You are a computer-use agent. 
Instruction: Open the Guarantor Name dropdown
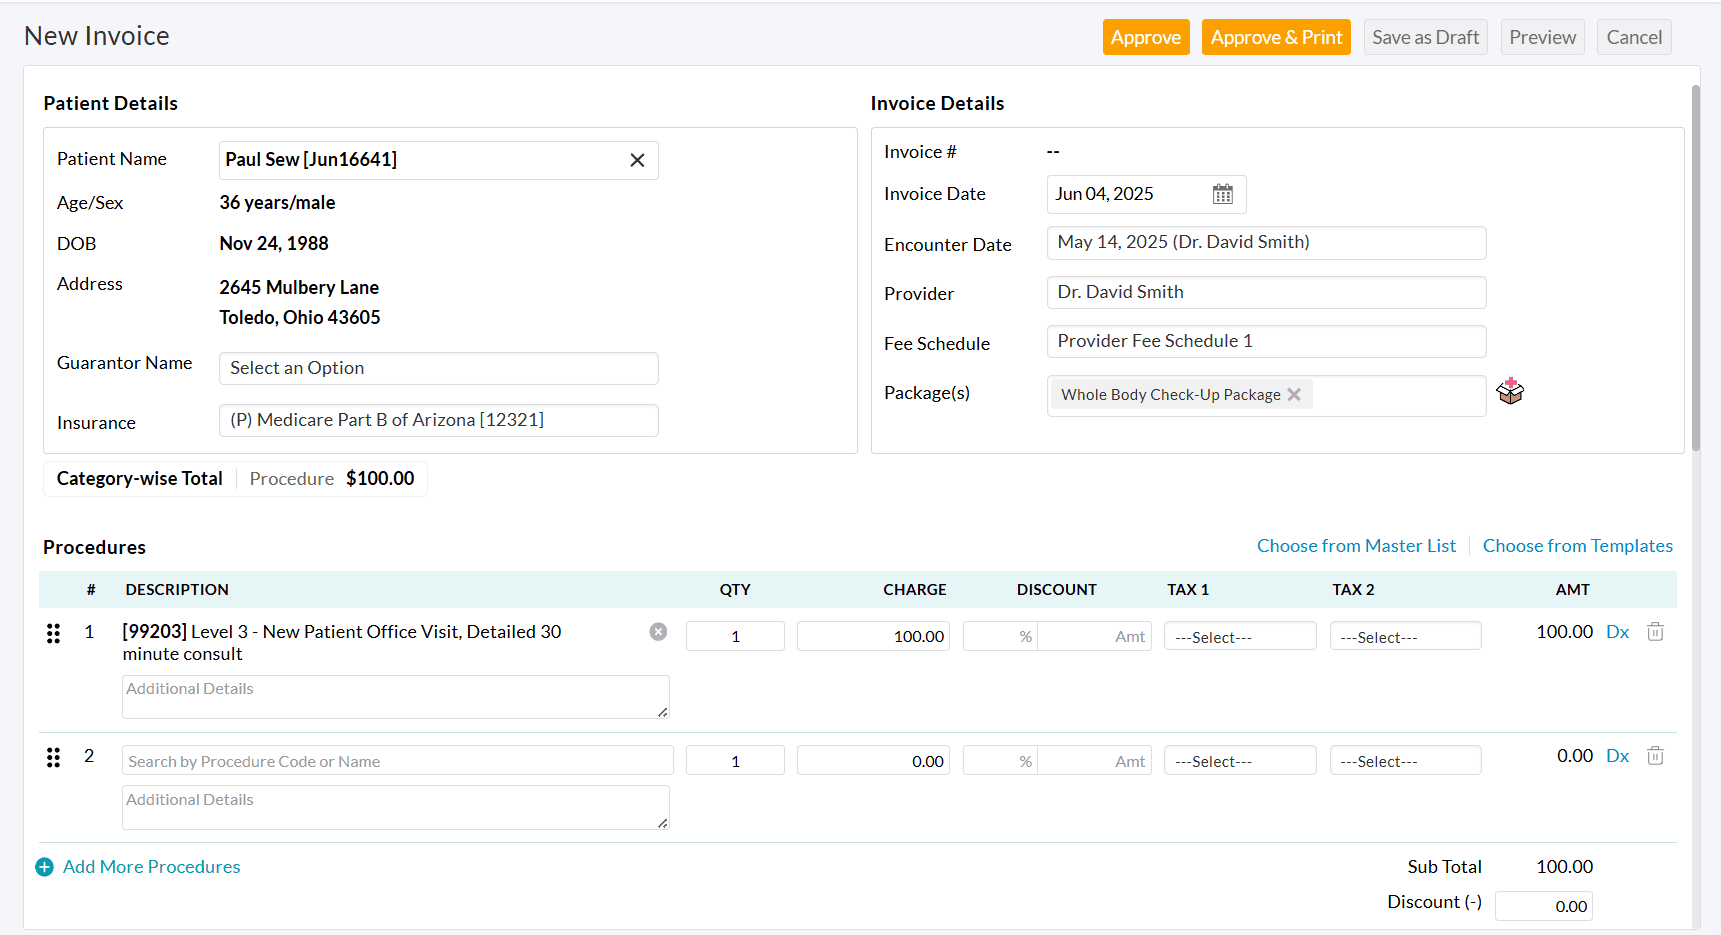click(438, 368)
